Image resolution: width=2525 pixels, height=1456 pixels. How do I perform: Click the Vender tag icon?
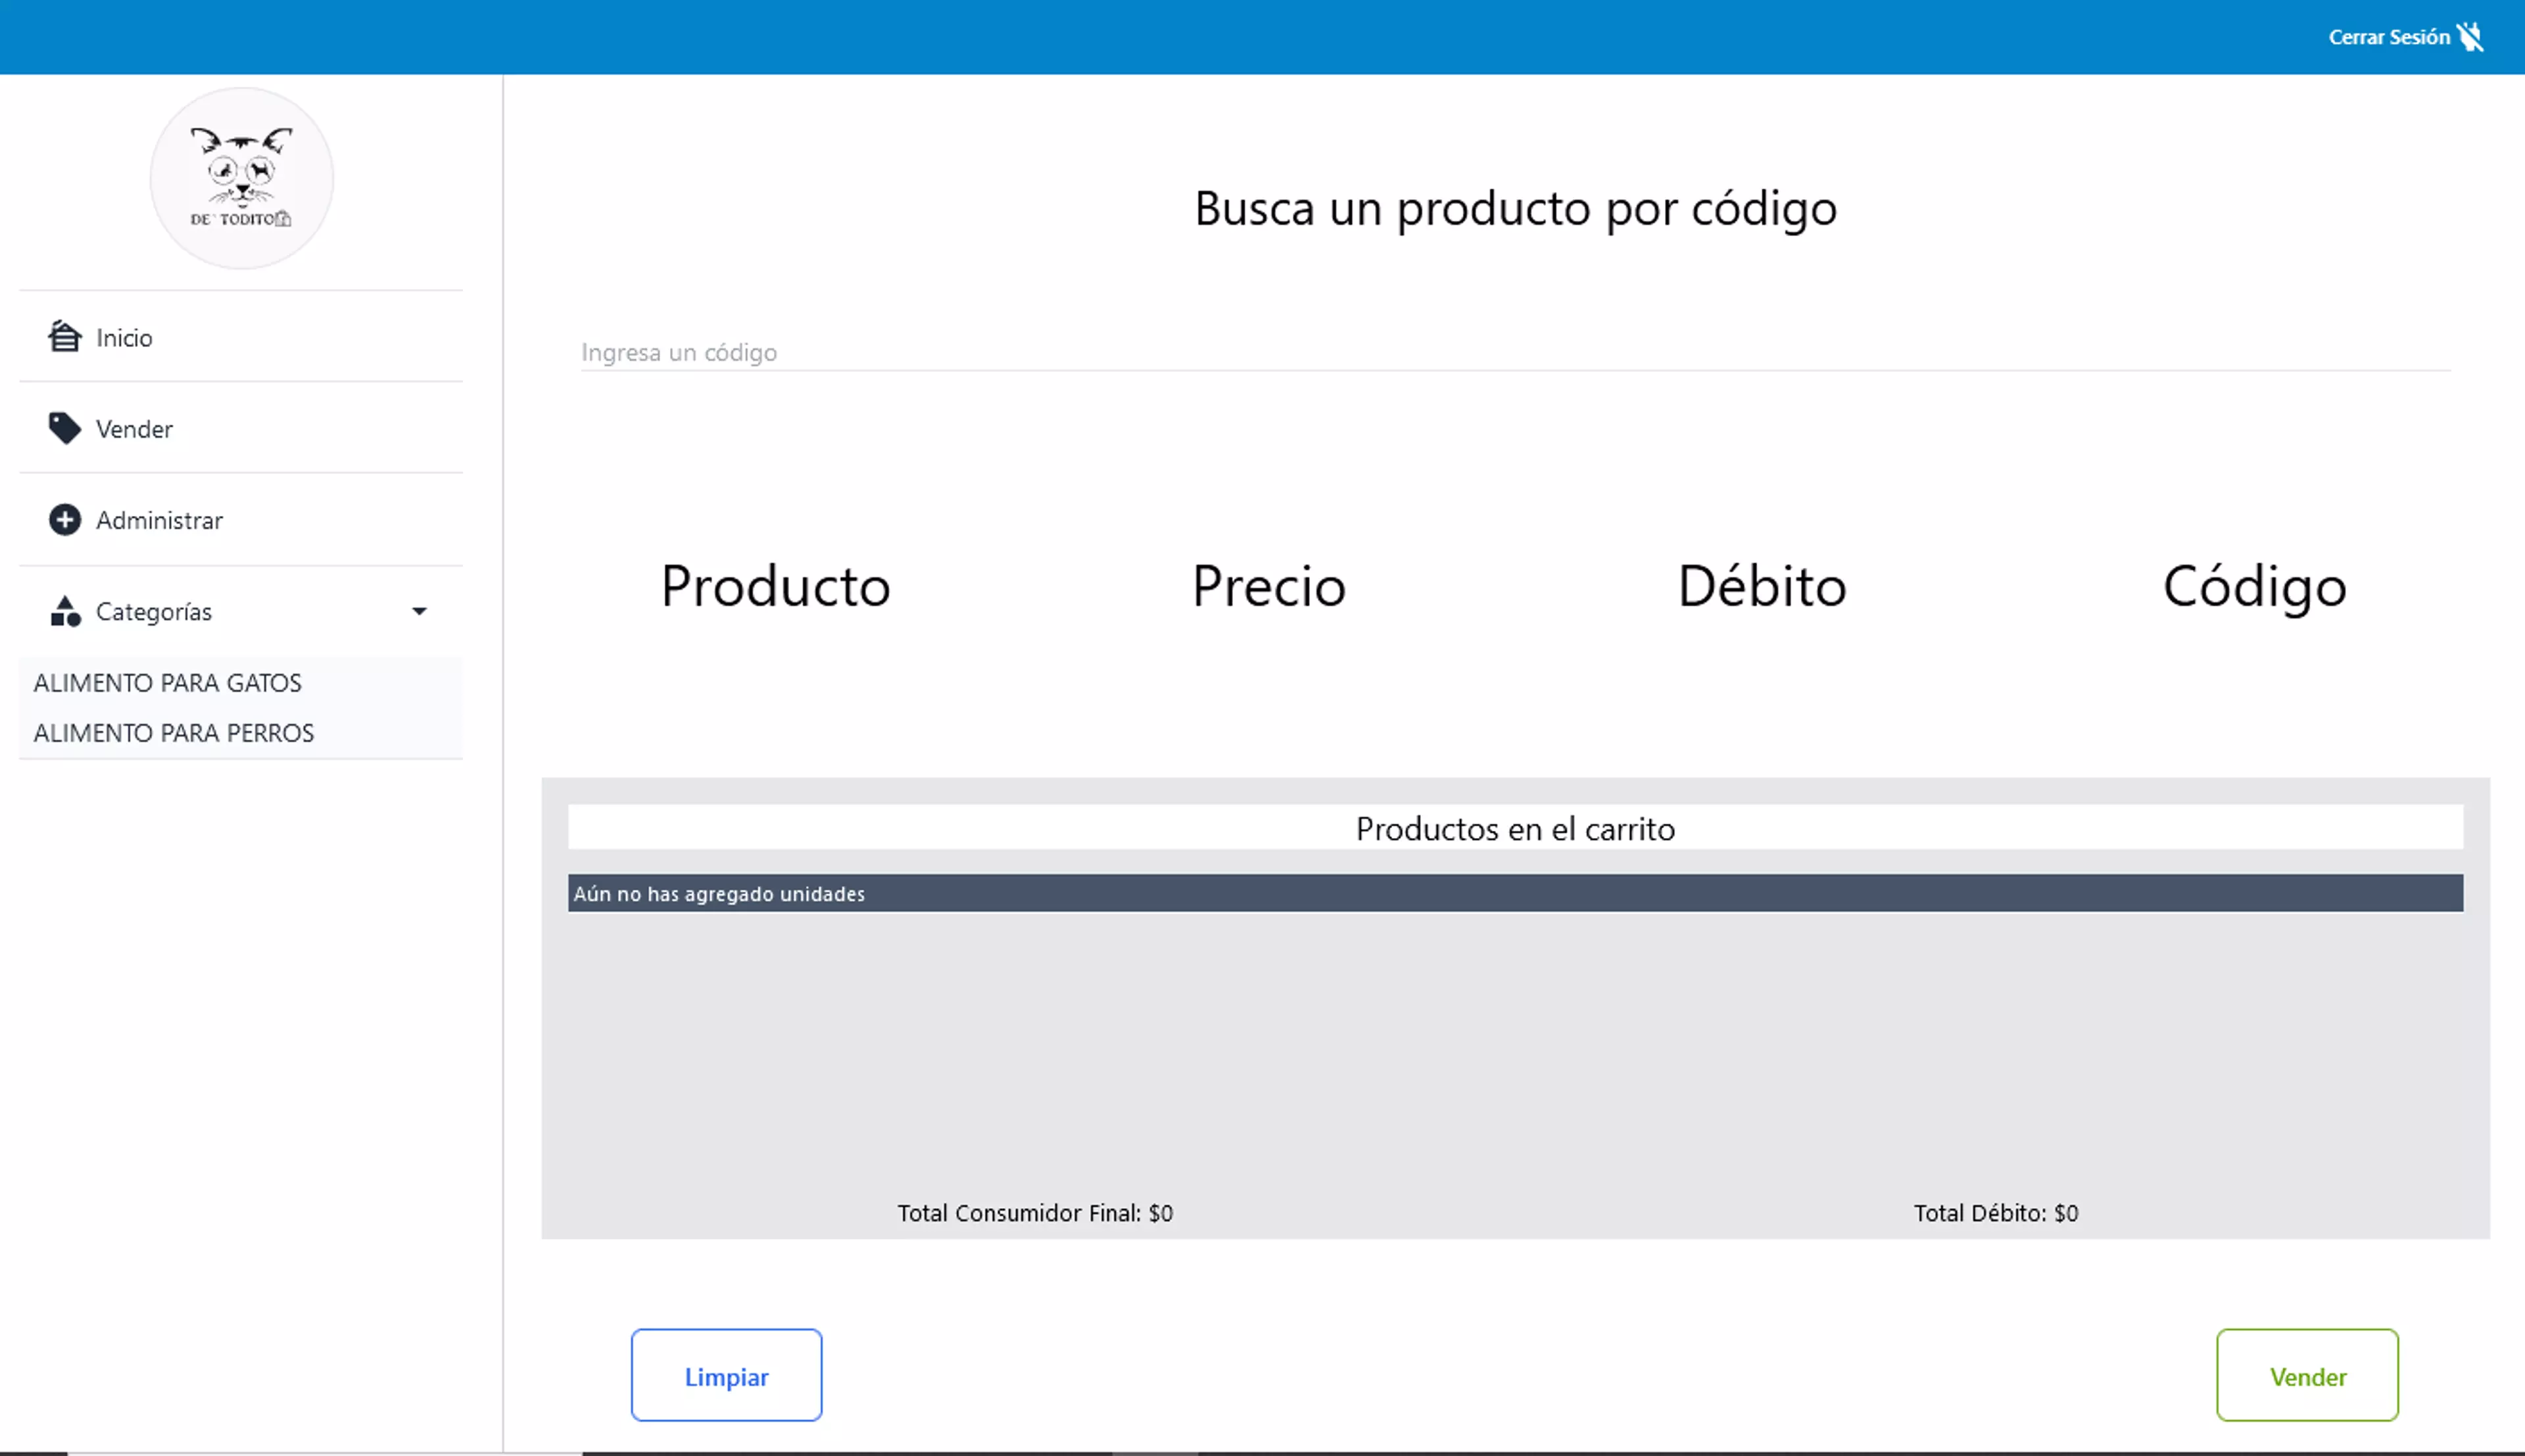tap(65, 429)
